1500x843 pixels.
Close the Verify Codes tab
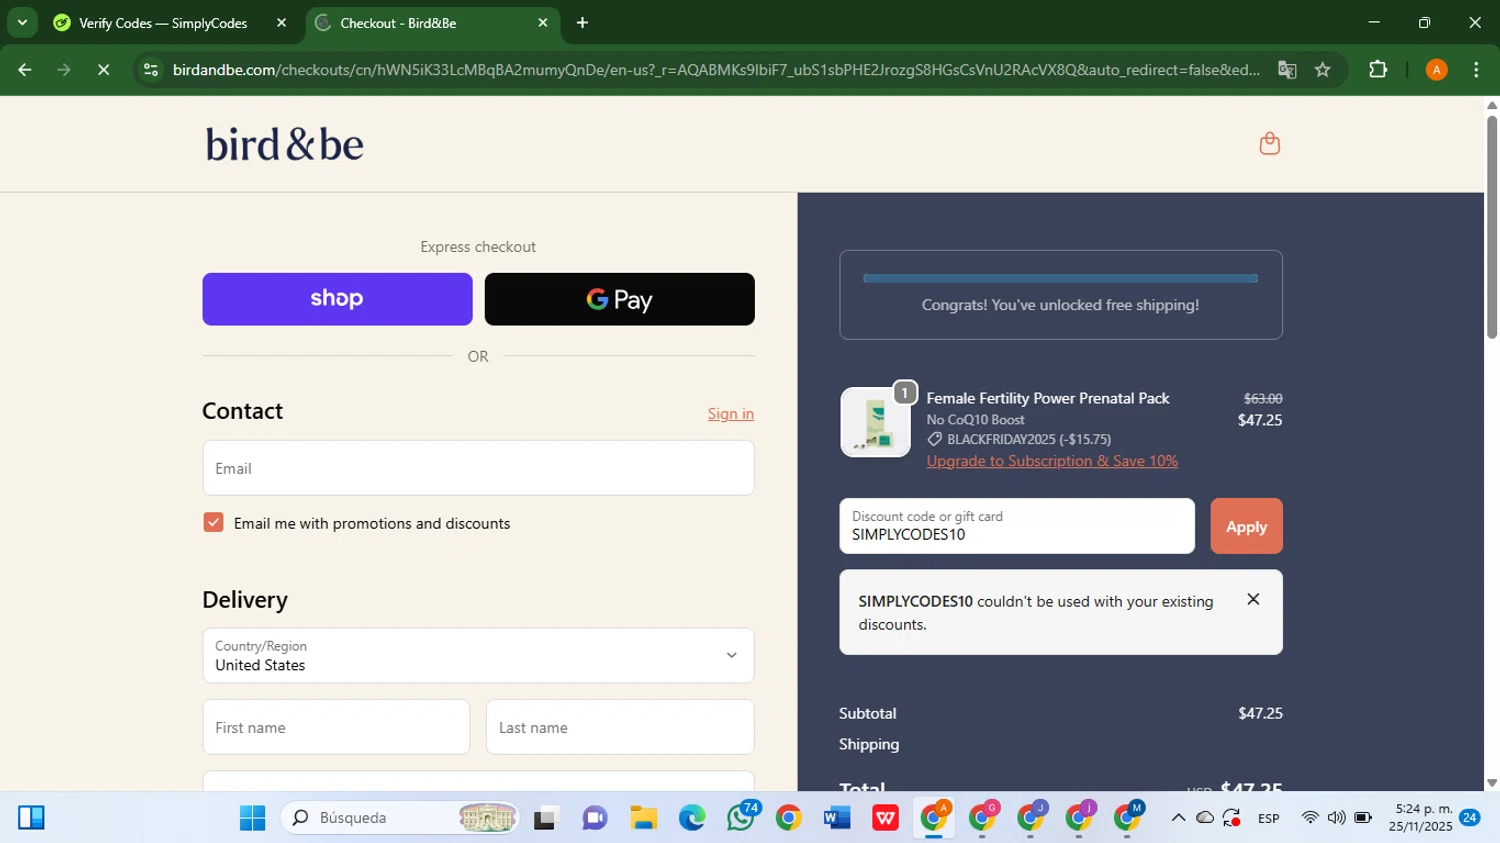281,23
